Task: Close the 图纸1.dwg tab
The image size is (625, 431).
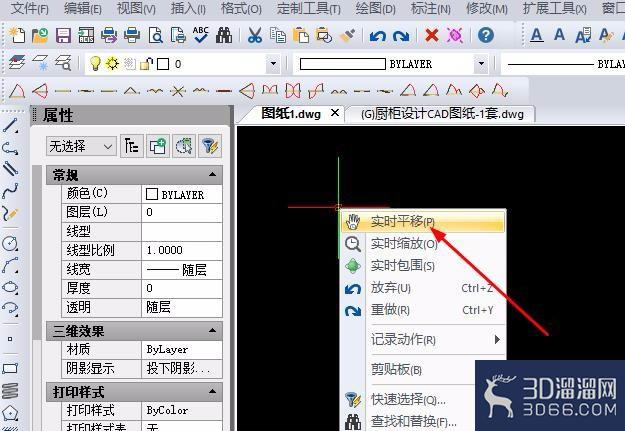Action: click(335, 113)
